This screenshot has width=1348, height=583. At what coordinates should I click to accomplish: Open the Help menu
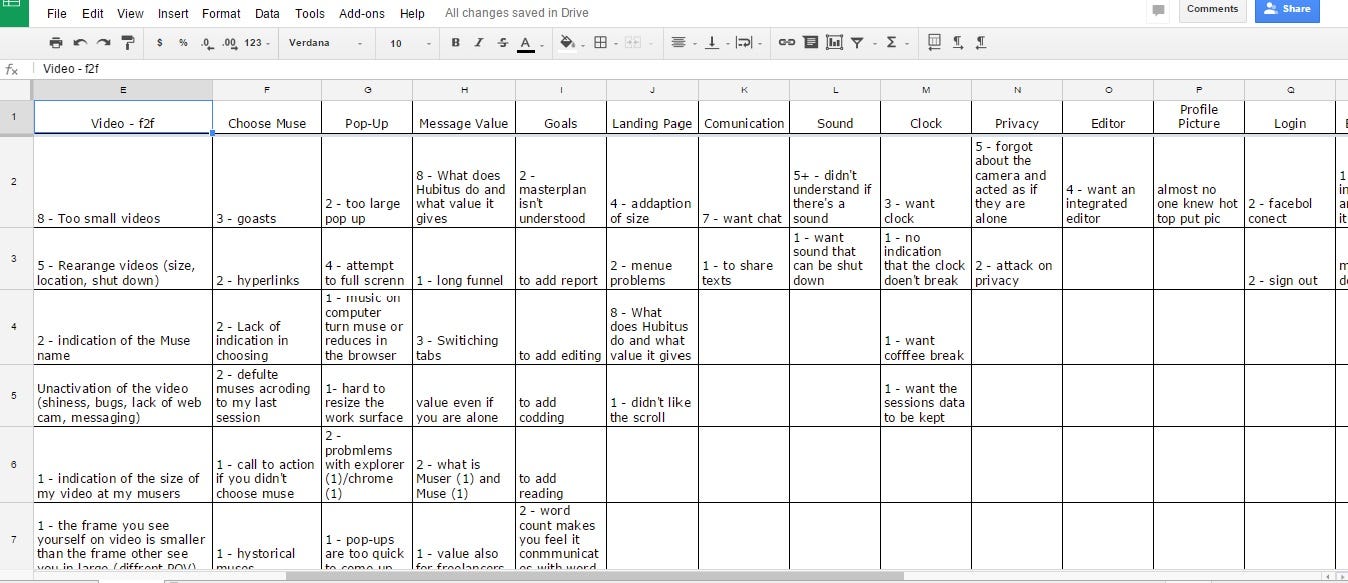coord(412,14)
